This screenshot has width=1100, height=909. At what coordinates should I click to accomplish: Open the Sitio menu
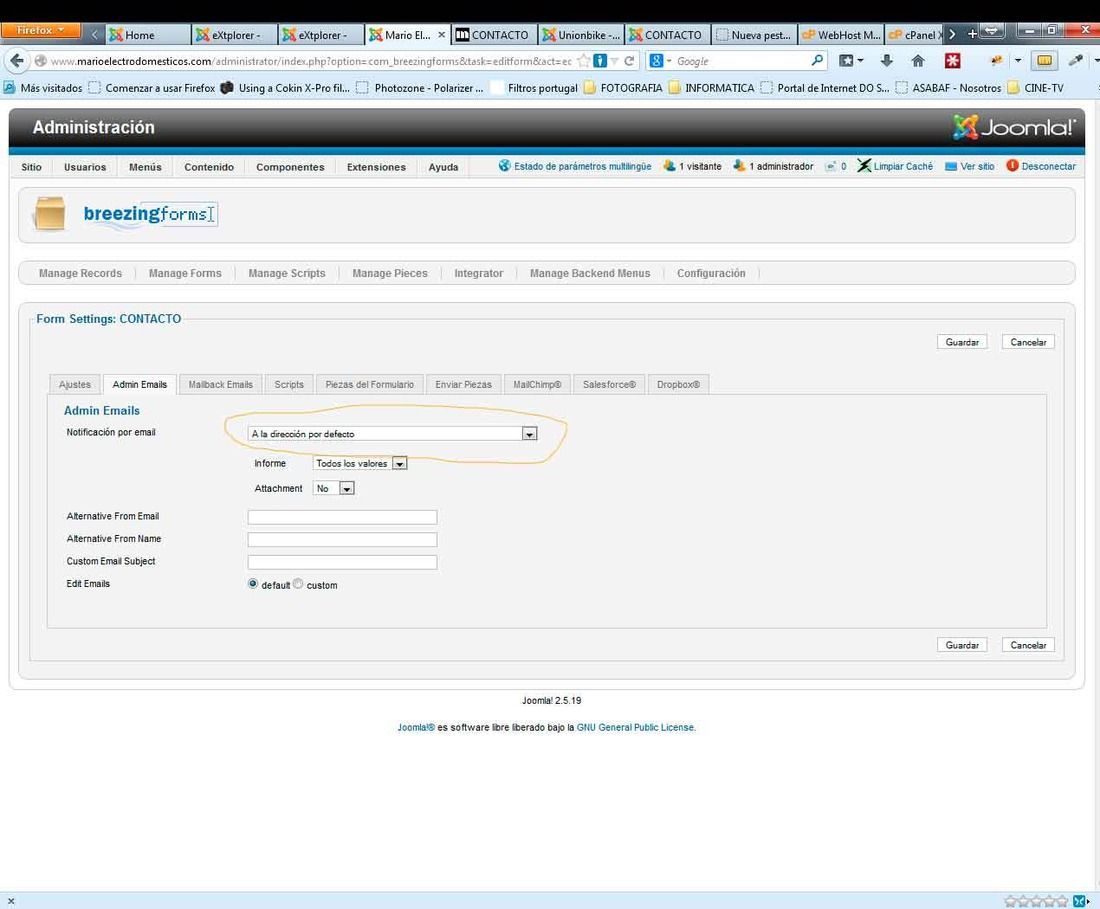click(x=32, y=167)
